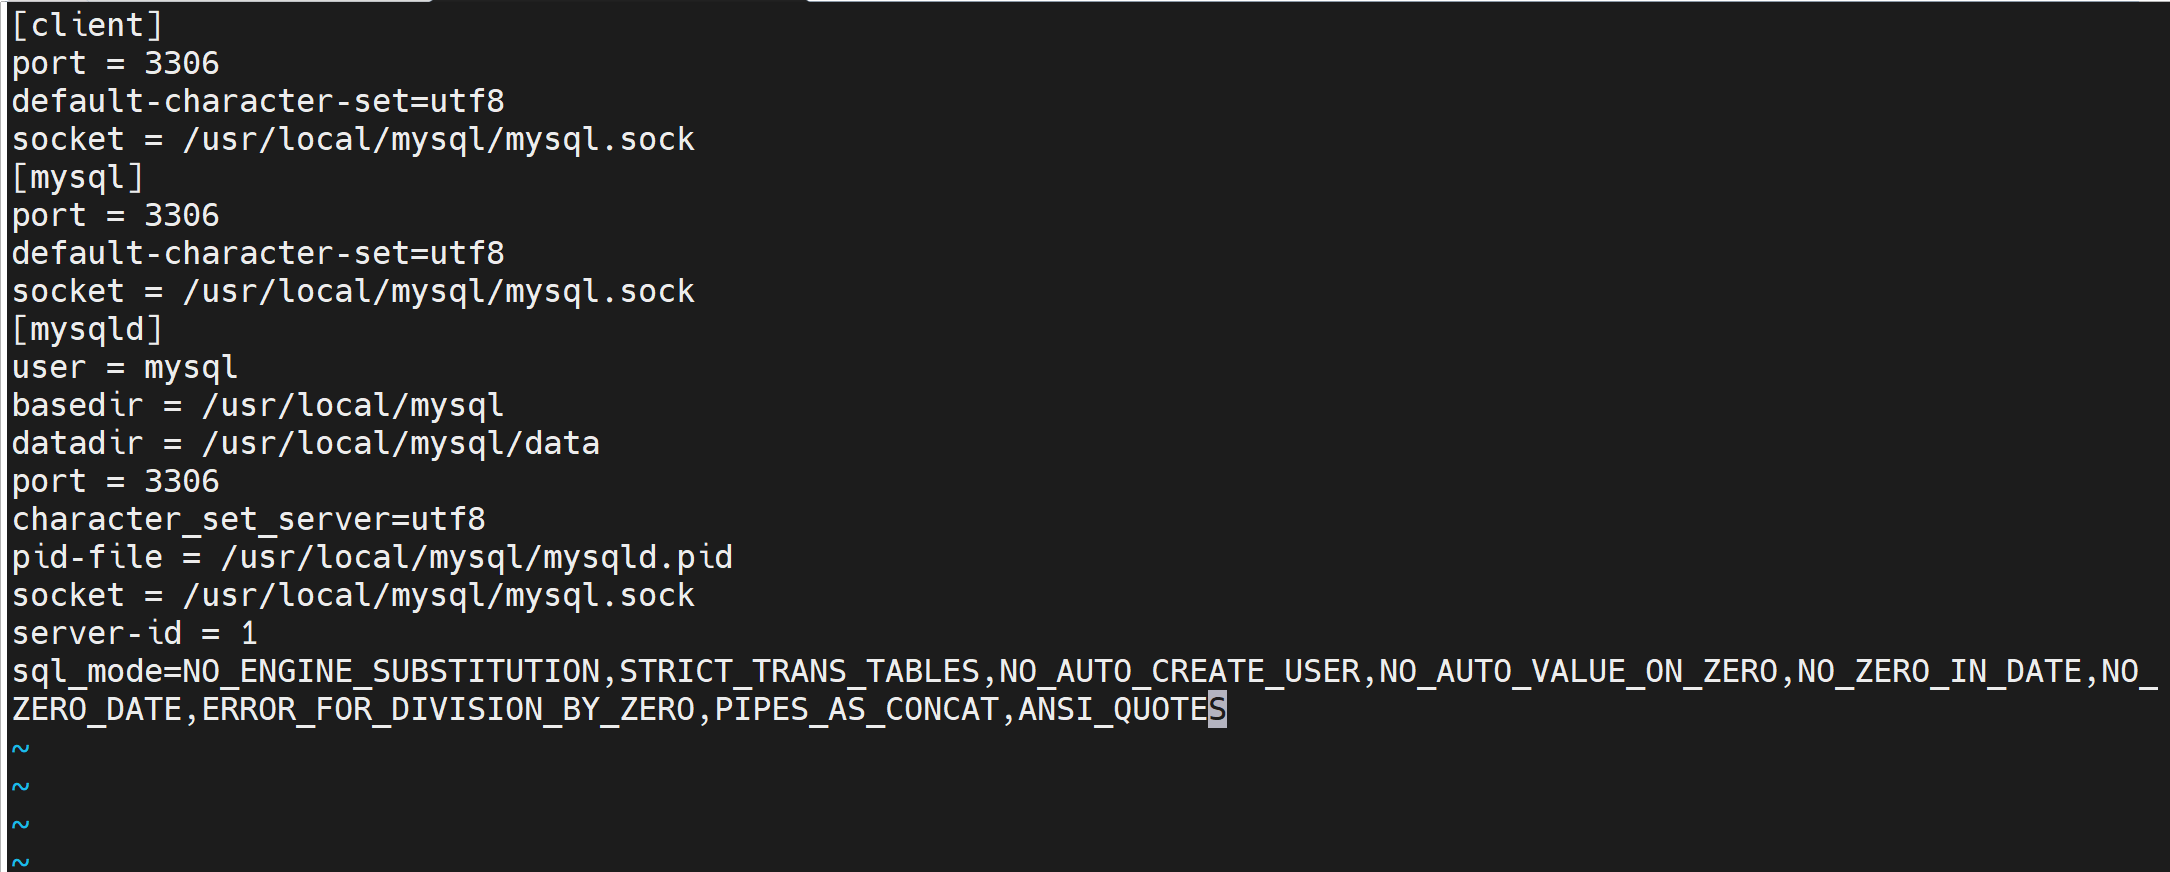Place cursor on user = mysql line
2170x872 pixels.
click(125, 368)
